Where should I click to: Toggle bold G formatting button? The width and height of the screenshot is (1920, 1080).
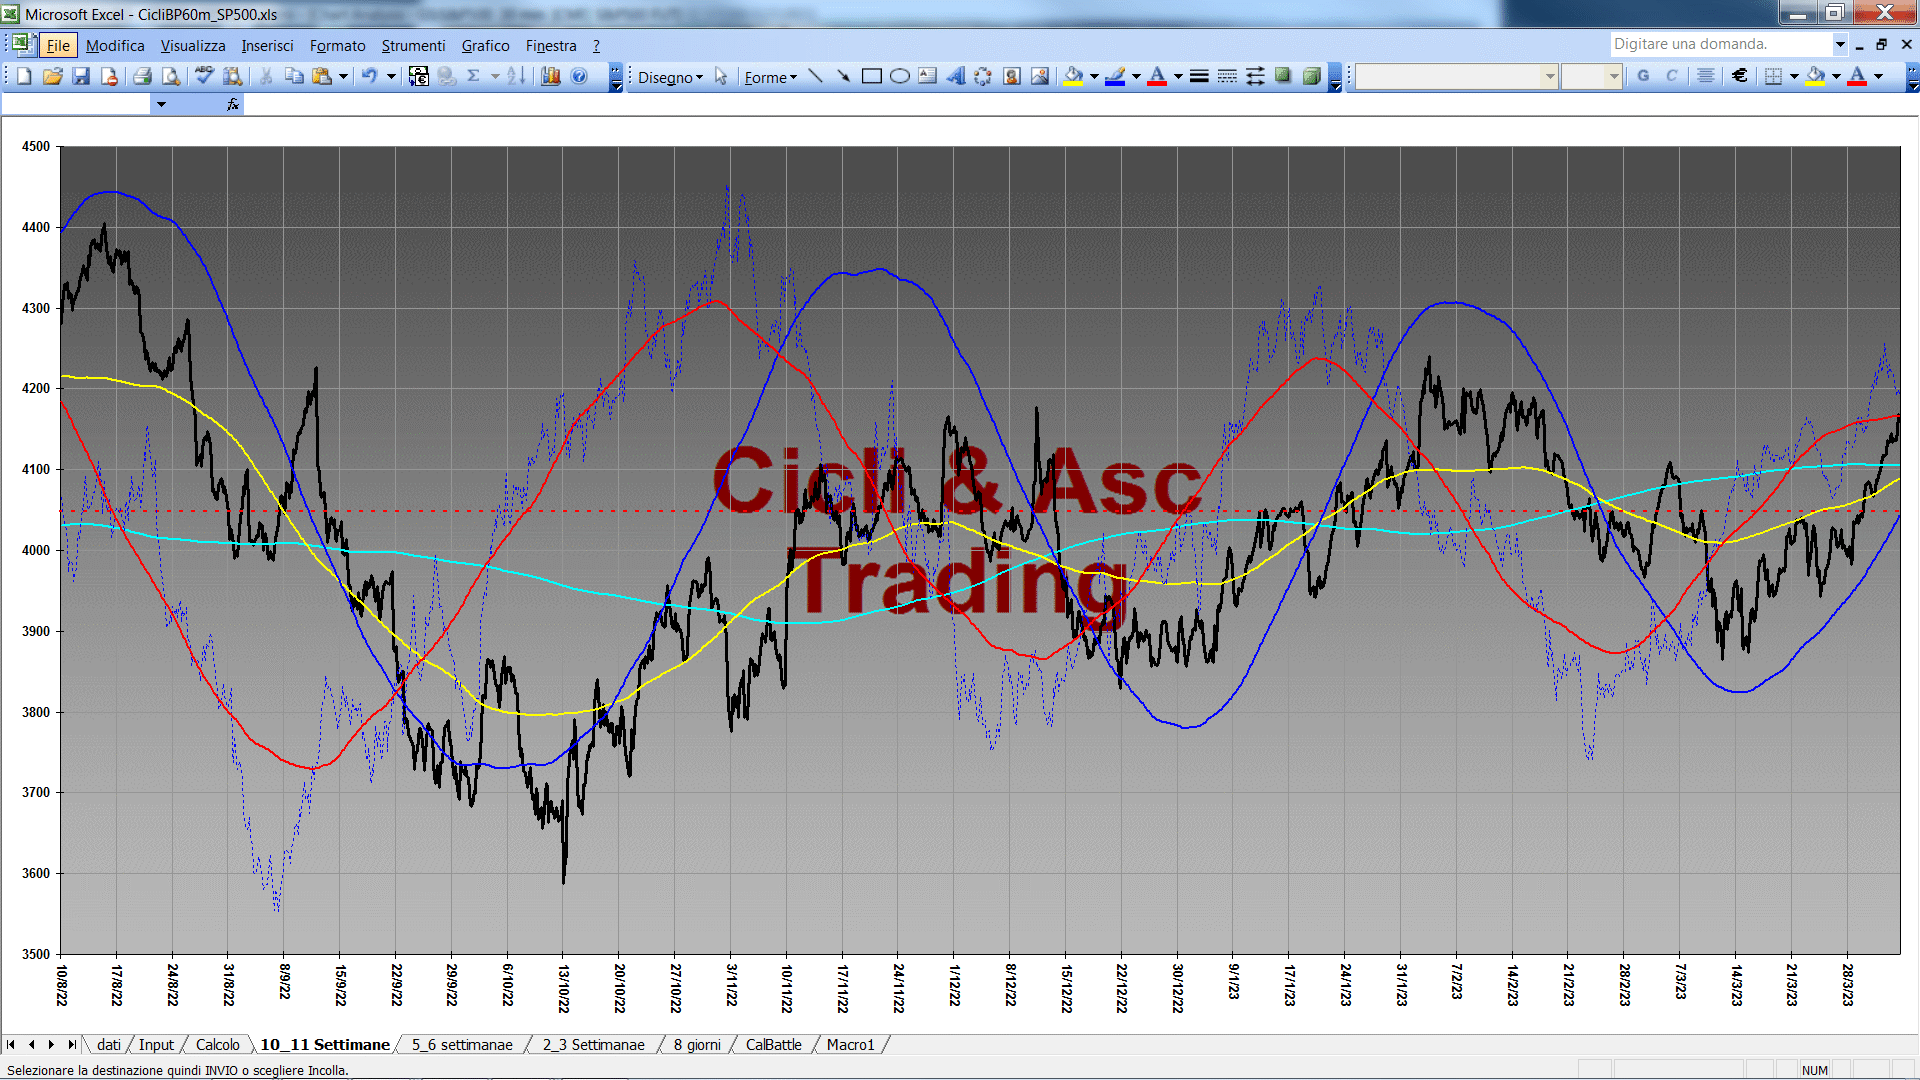1643,76
